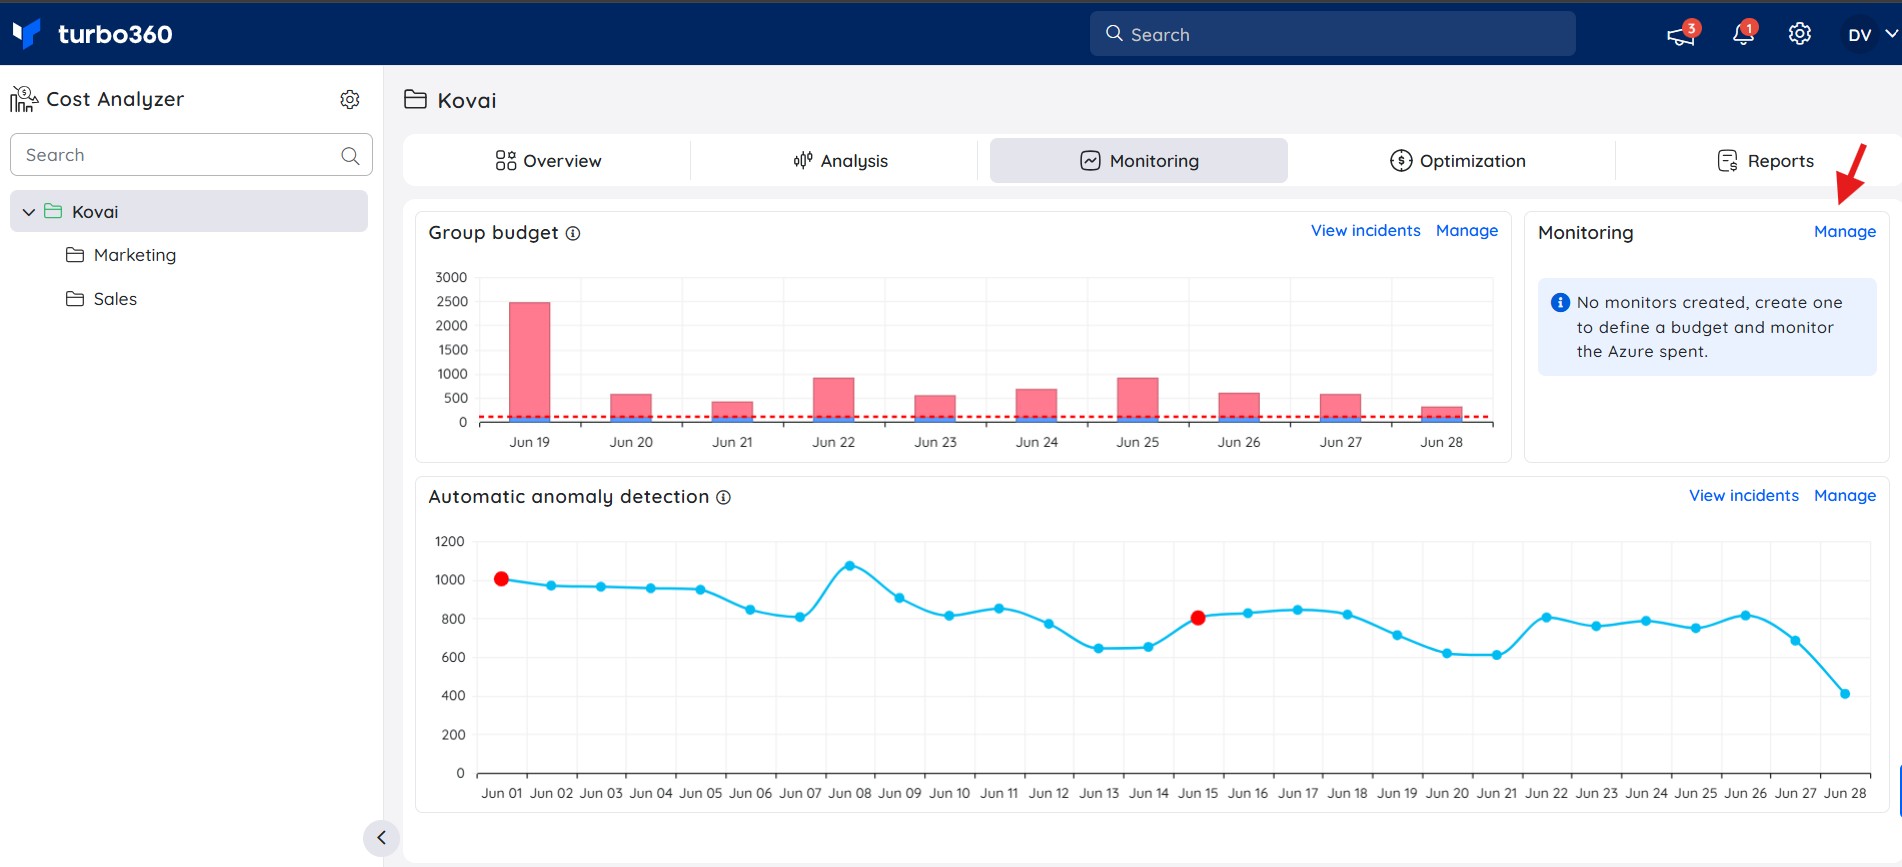
Task: Open anomaly detection View incidents link
Action: coord(1743,496)
